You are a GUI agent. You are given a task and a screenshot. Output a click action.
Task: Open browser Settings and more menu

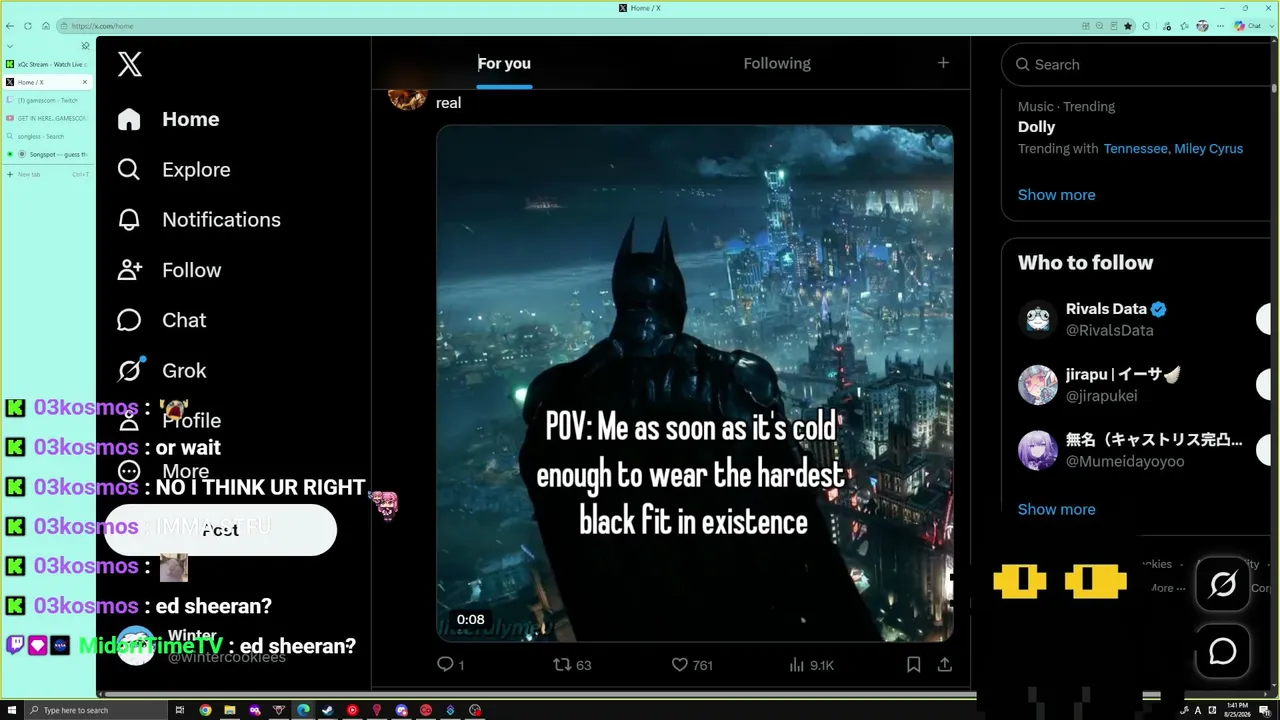(1219, 26)
